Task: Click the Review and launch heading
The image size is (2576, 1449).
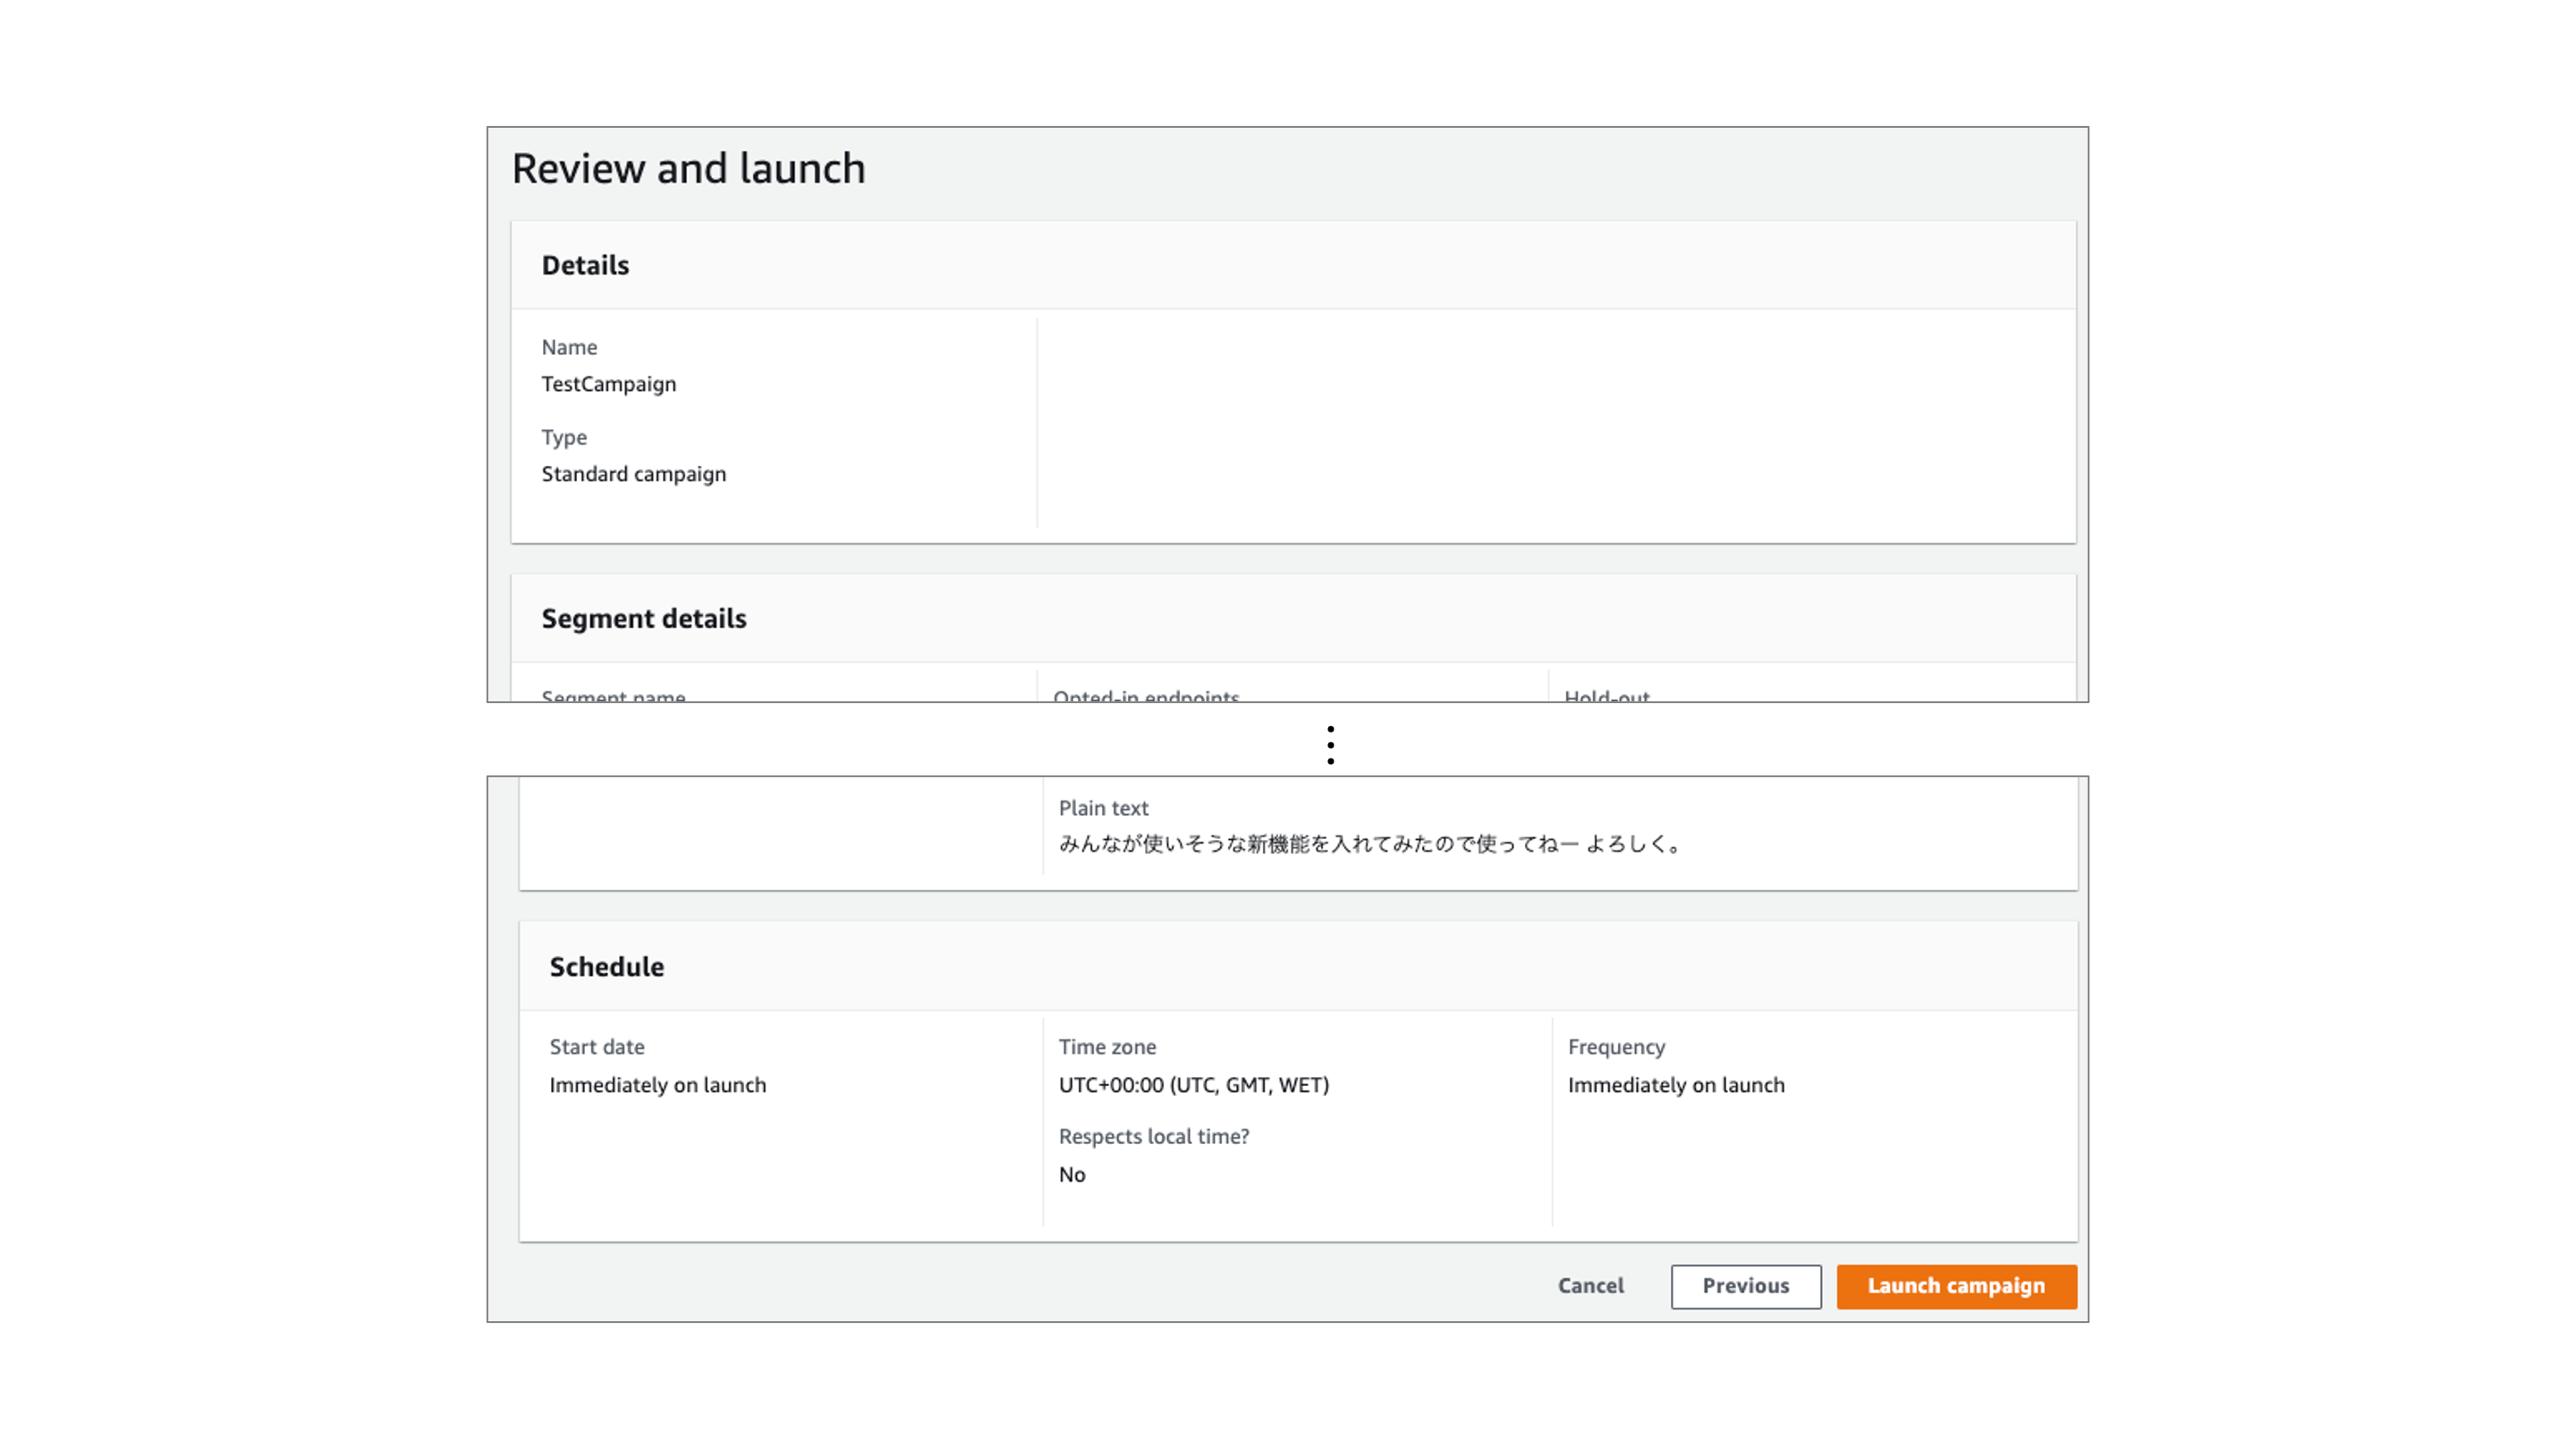Action: pyautogui.click(x=689, y=168)
